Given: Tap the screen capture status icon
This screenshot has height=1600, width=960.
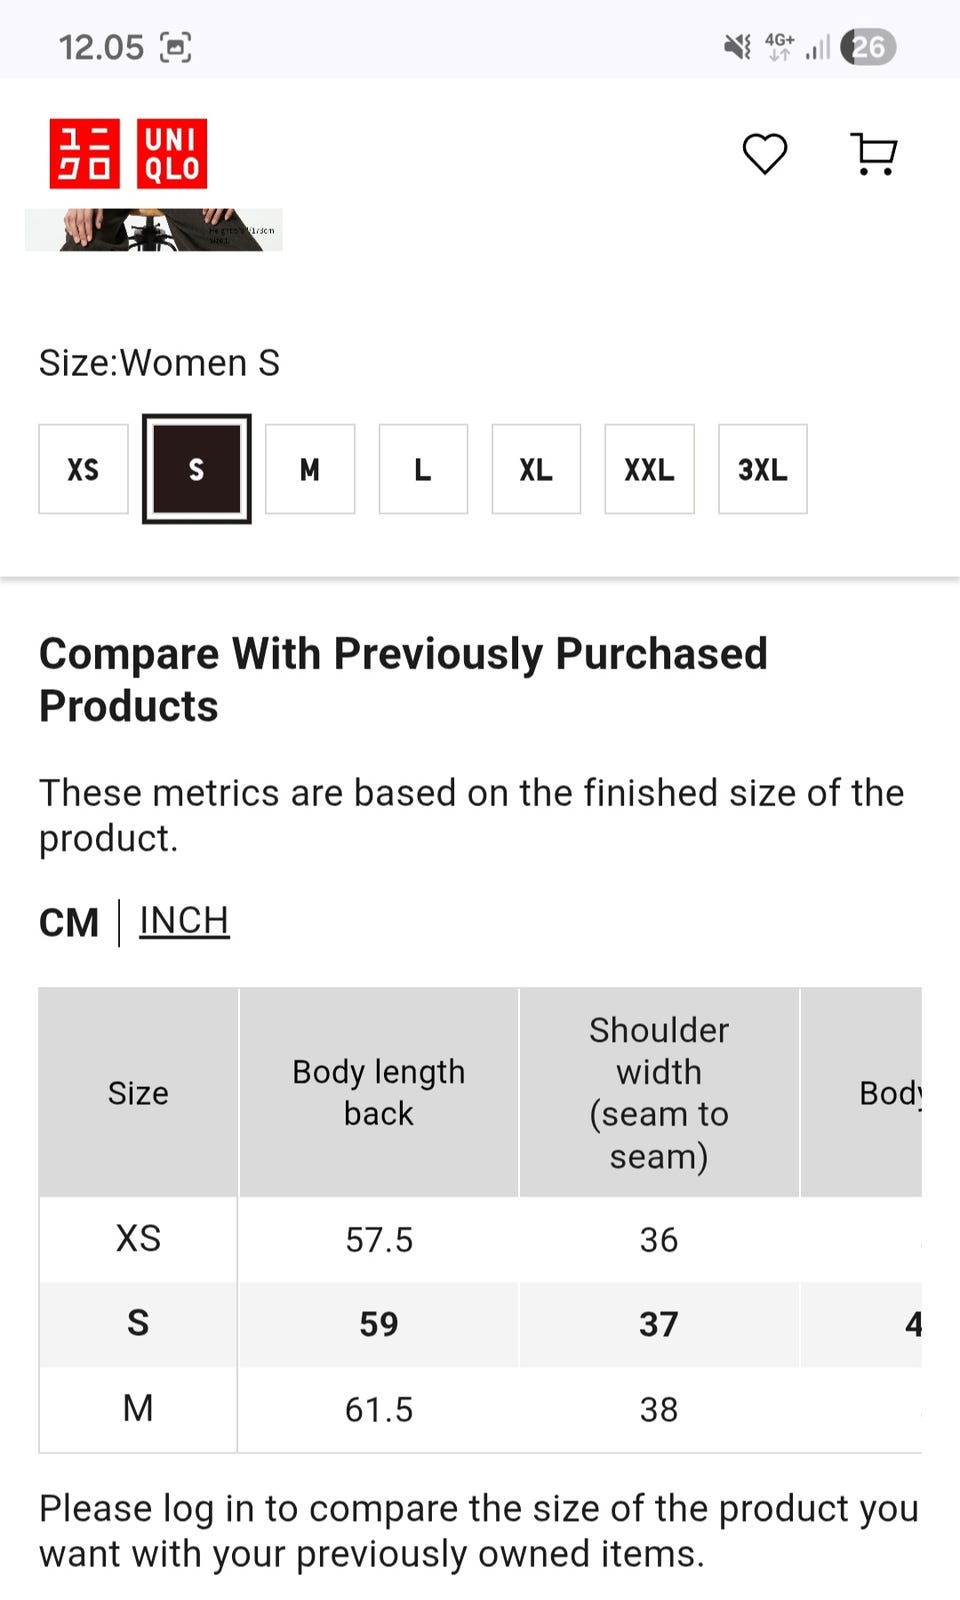Looking at the screenshot, I should tap(176, 47).
